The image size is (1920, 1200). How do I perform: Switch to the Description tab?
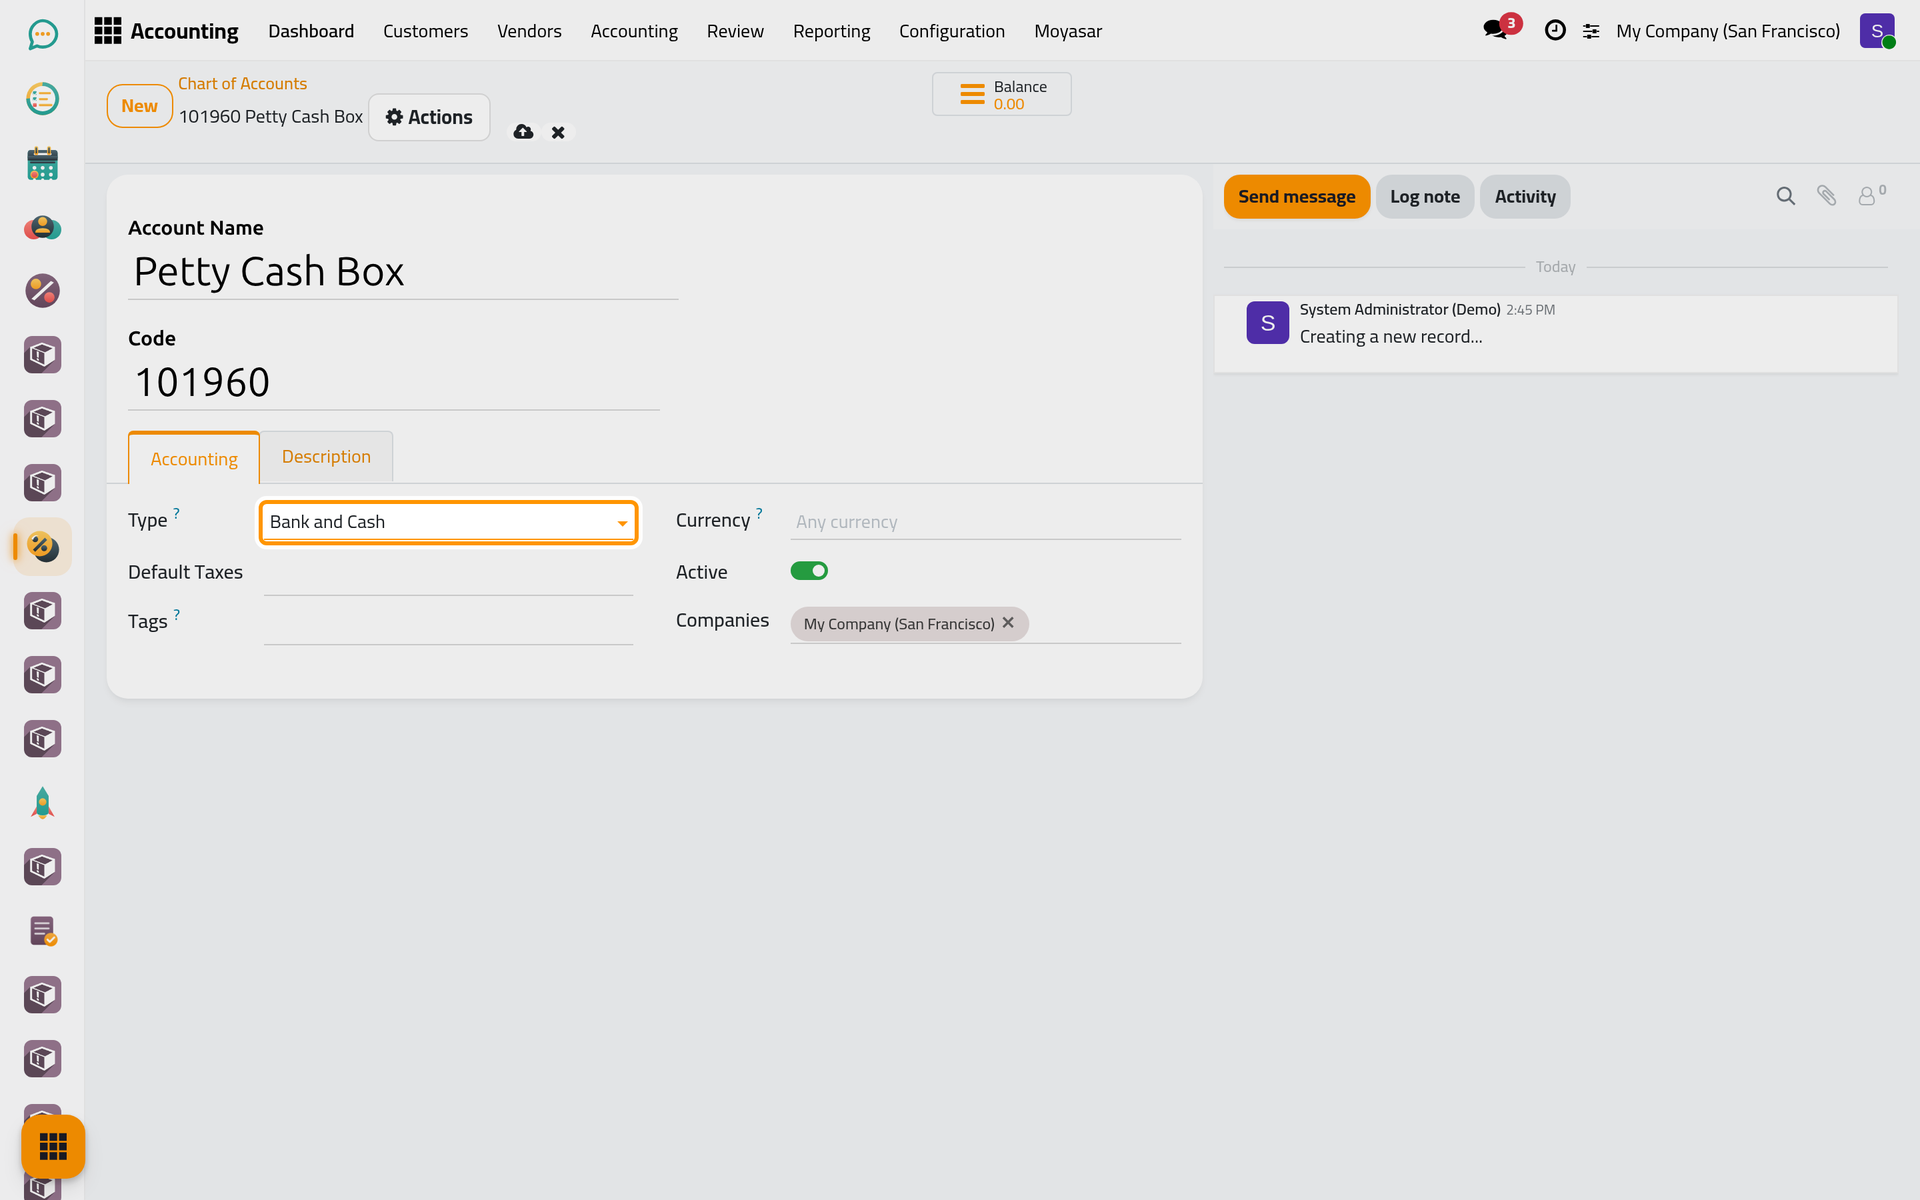point(326,457)
